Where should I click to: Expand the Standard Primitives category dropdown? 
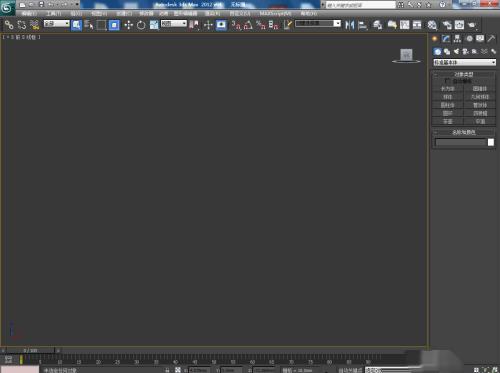464,62
